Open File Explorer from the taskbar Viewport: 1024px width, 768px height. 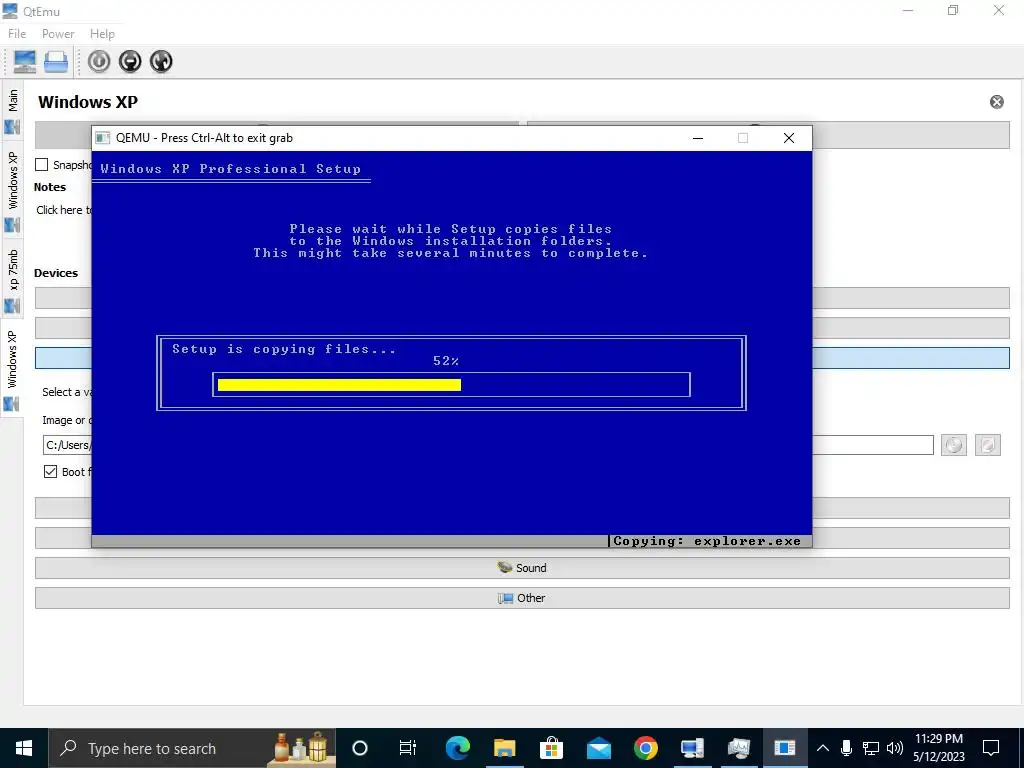(504, 748)
